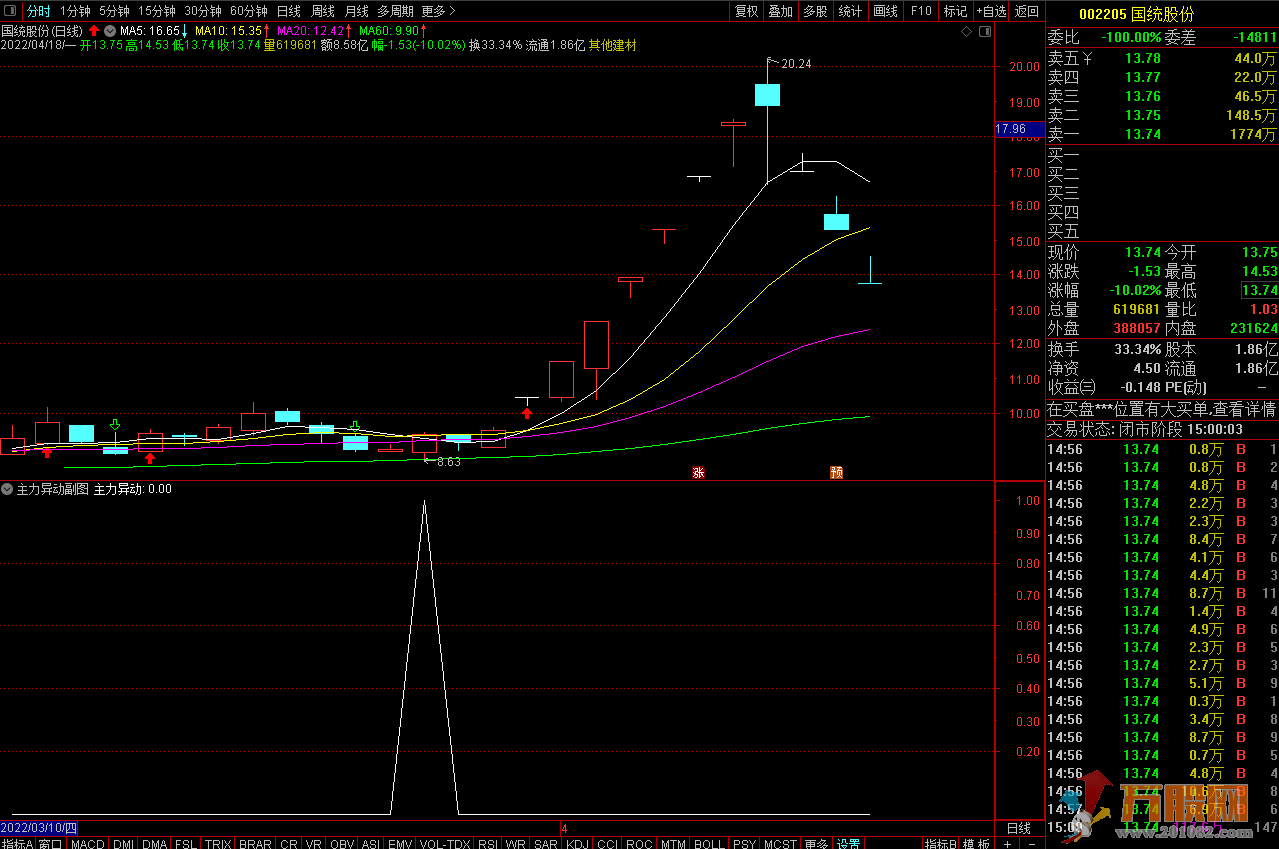Click the window icon beside the diamond

point(984,32)
